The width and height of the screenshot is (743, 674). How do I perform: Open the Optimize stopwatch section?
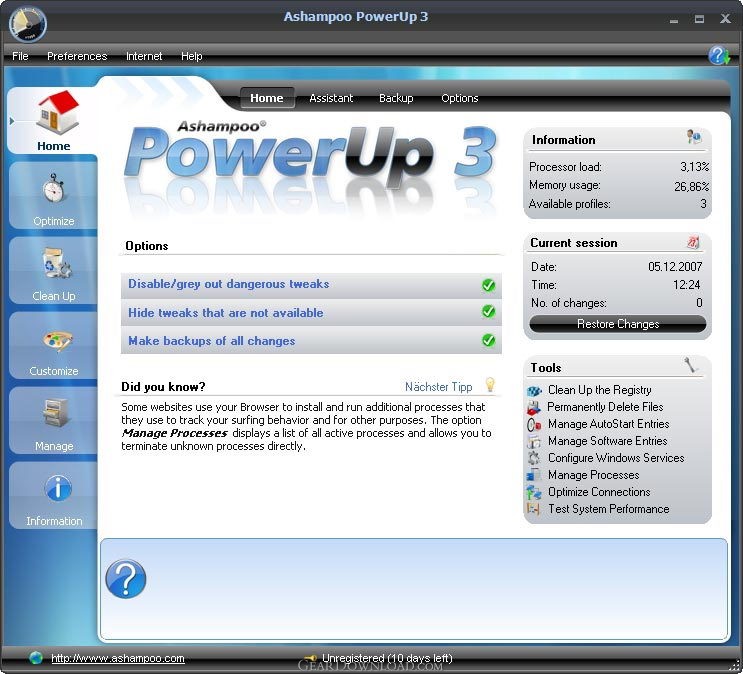(53, 196)
